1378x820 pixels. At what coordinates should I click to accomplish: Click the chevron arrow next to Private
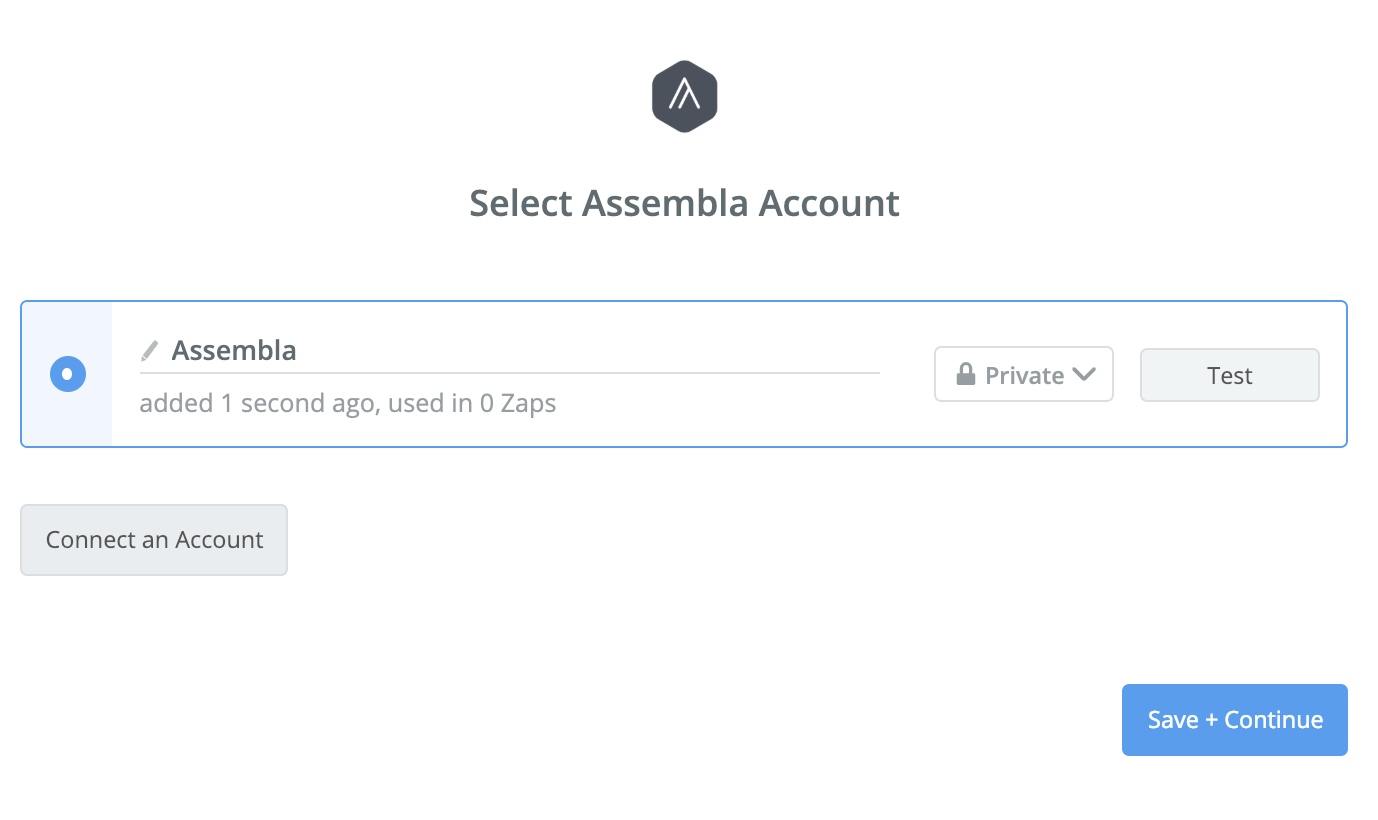[x=1085, y=374]
